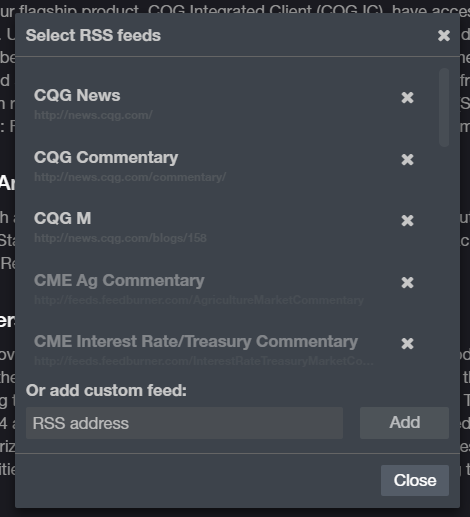Open the news.cqg.com/commentary/ URL

(130, 177)
